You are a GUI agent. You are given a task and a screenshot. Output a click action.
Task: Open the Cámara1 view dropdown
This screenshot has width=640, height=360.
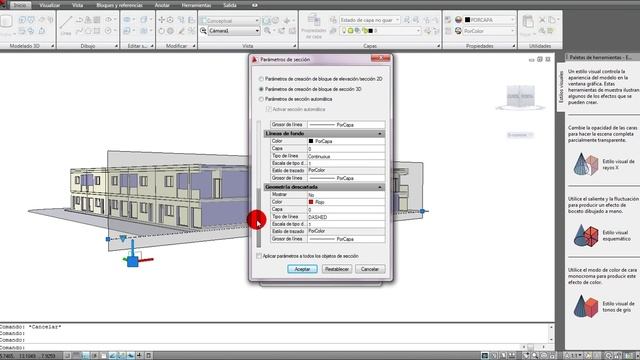tap(257, 31)
